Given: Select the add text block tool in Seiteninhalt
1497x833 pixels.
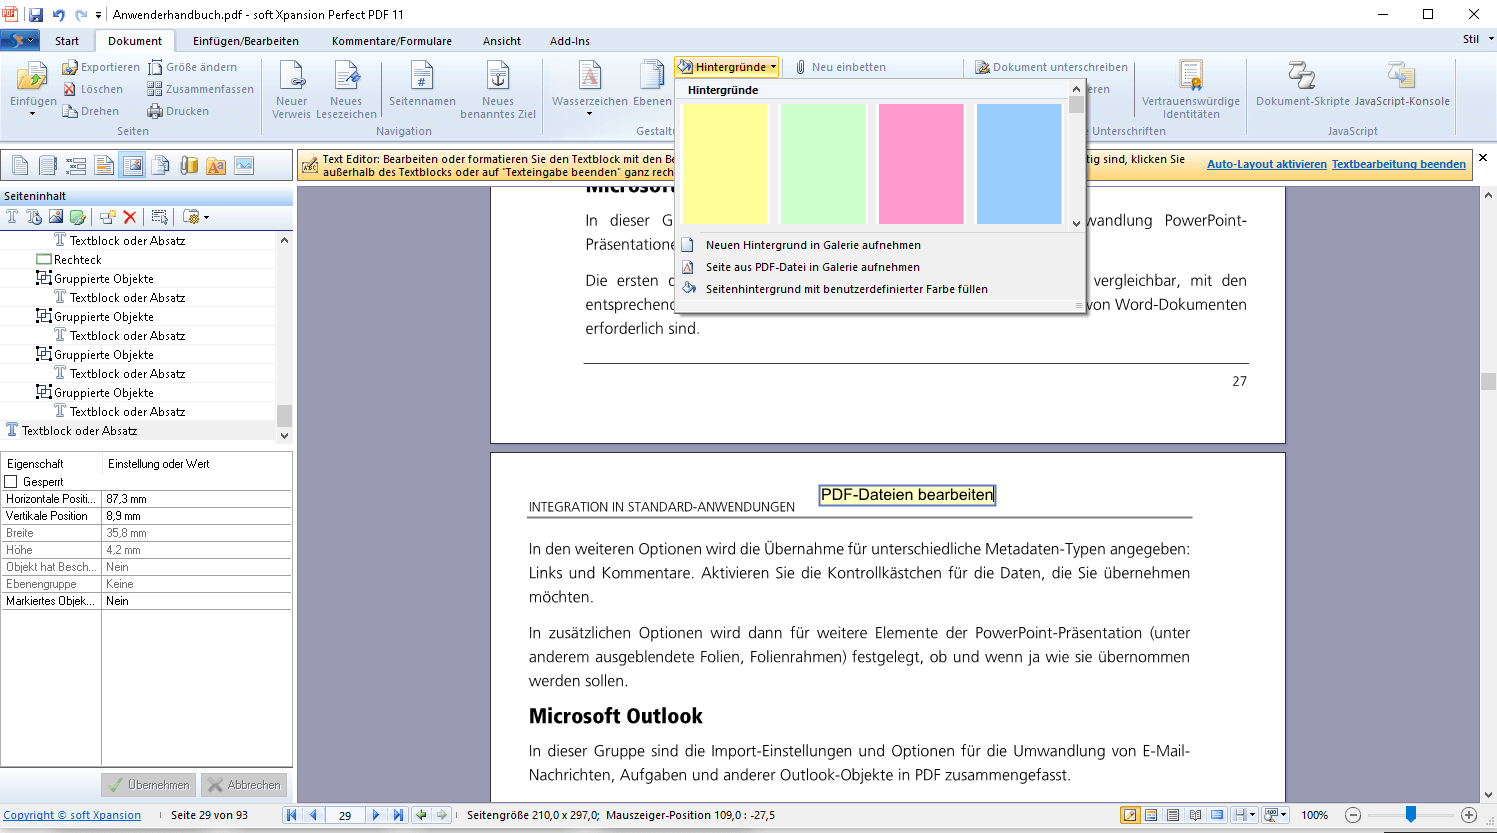Looking at the screenshot, I should click(12, 217).
